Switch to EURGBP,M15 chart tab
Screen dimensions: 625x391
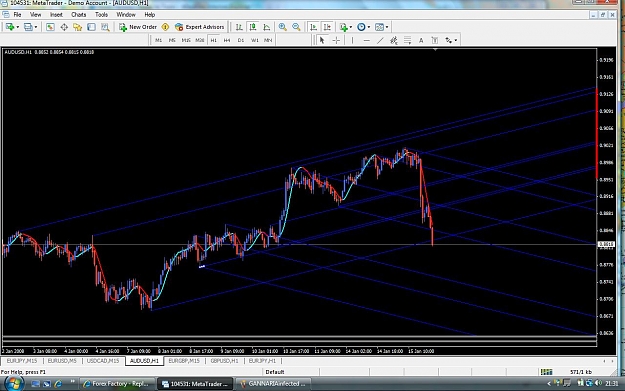point(184,361)
